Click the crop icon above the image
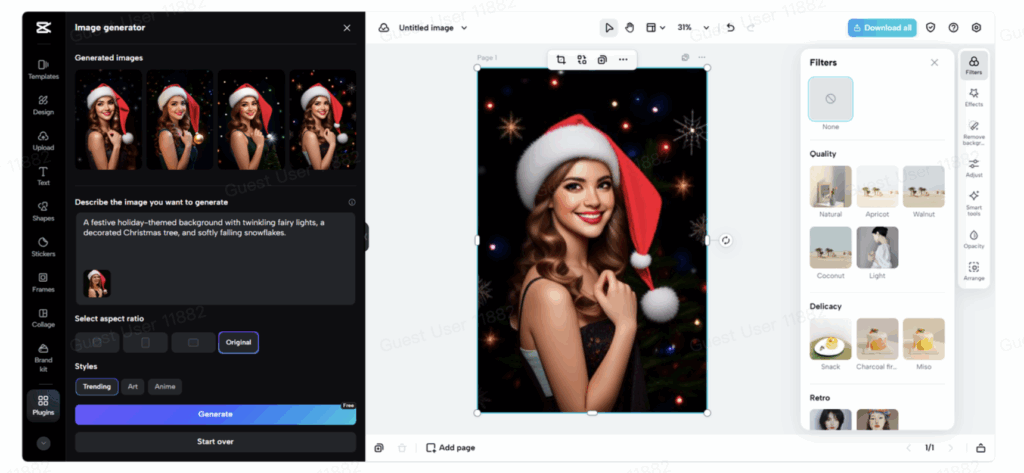Screen dimensions: 1024x473 click(x=560, y=60)
